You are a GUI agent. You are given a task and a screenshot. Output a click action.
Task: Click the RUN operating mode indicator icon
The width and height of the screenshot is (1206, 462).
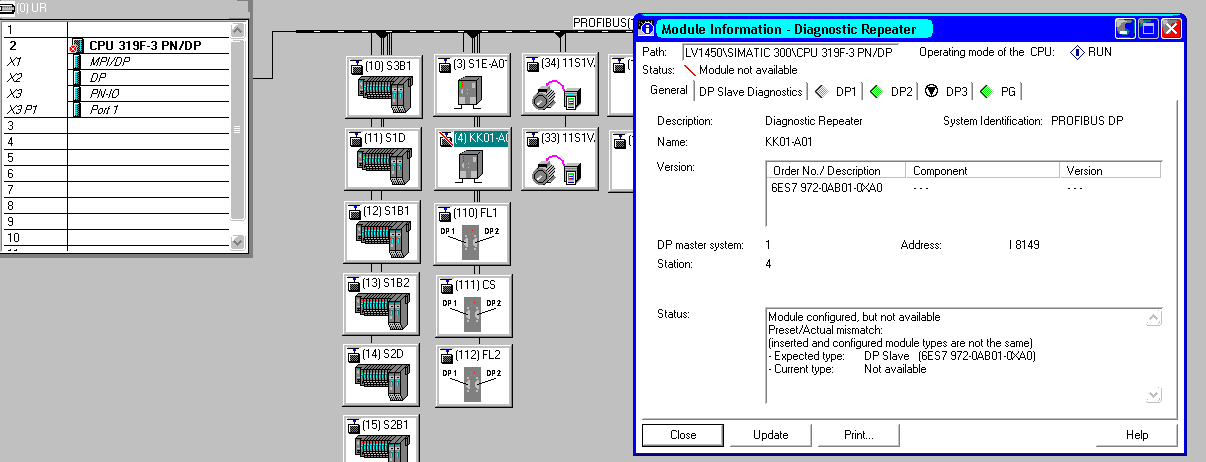(x=1077, y=52)
